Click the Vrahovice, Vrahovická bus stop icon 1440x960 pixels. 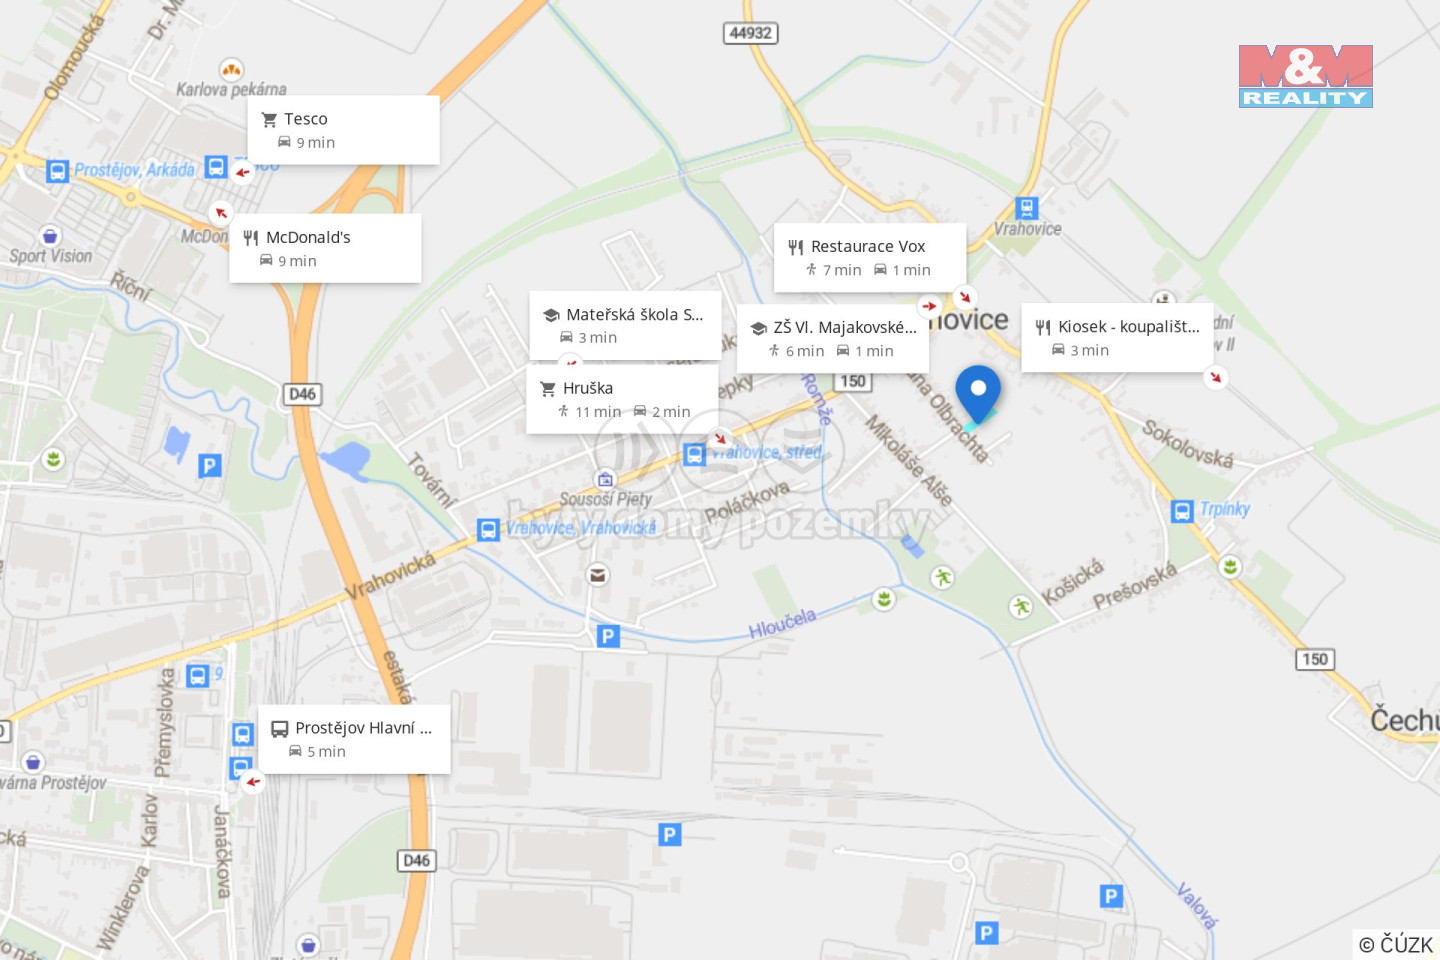coord(488,530)
